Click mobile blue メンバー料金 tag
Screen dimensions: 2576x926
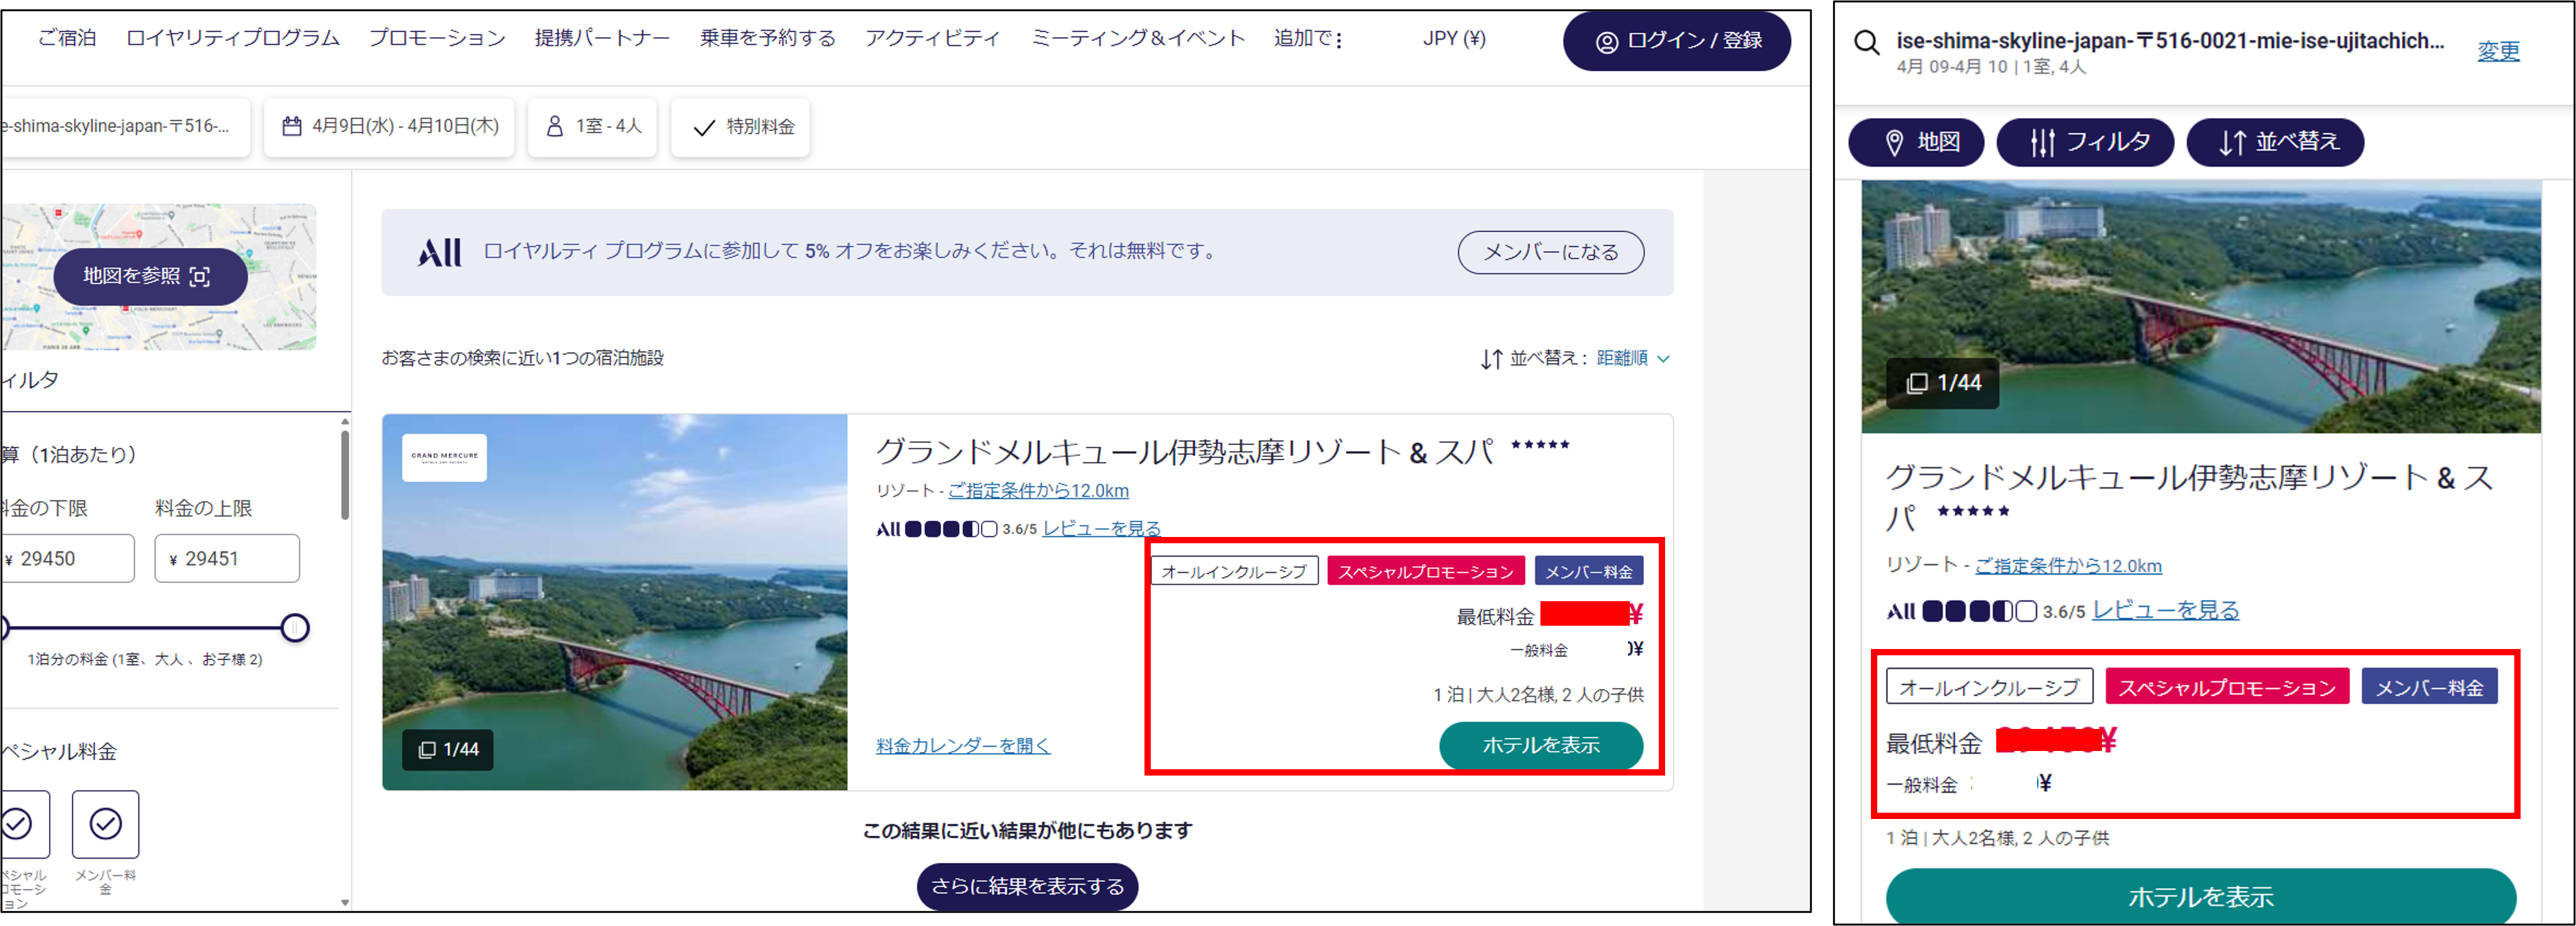coord(2429,687)
